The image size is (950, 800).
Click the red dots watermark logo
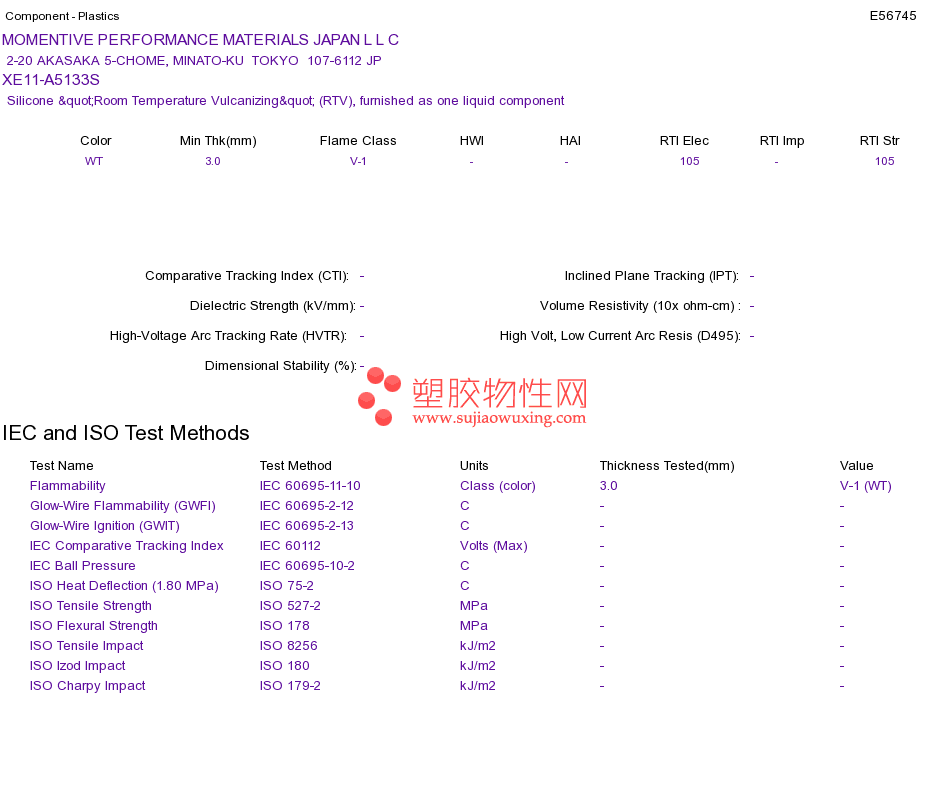click(379, 396)
